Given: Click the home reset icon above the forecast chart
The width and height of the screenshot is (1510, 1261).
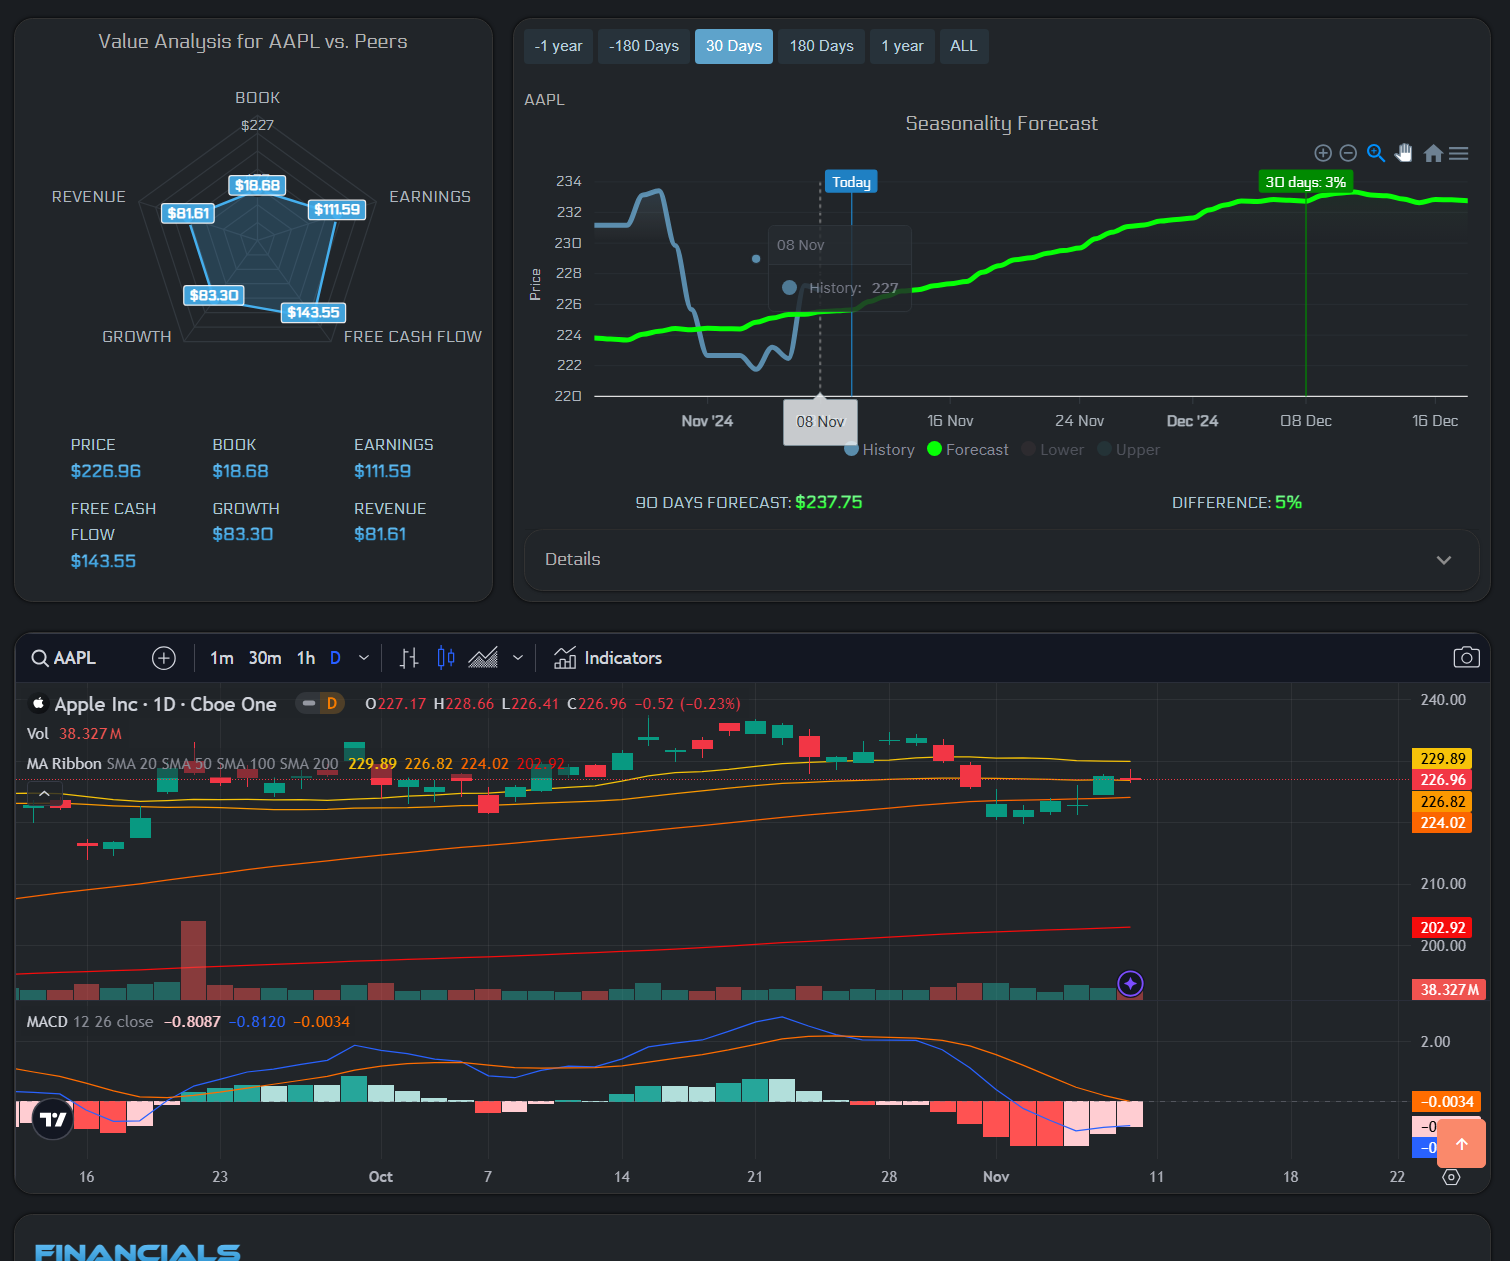Looking at the screenshot, I should (x=1432, y=153).
